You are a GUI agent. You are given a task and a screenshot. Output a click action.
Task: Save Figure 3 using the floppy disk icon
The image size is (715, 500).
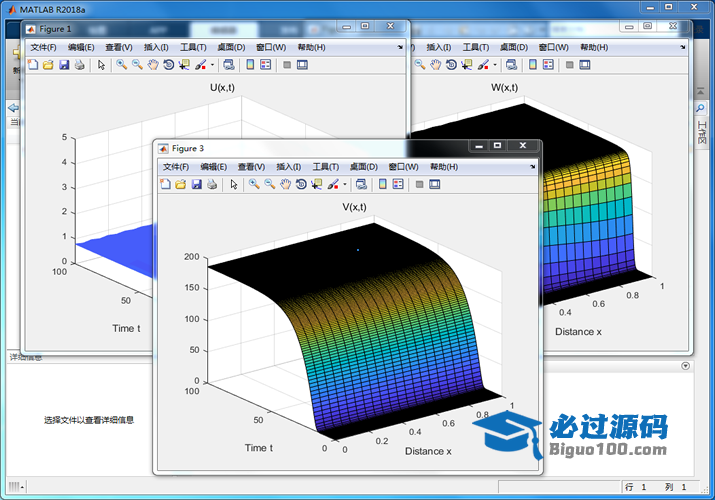click(x=197, y=184)
